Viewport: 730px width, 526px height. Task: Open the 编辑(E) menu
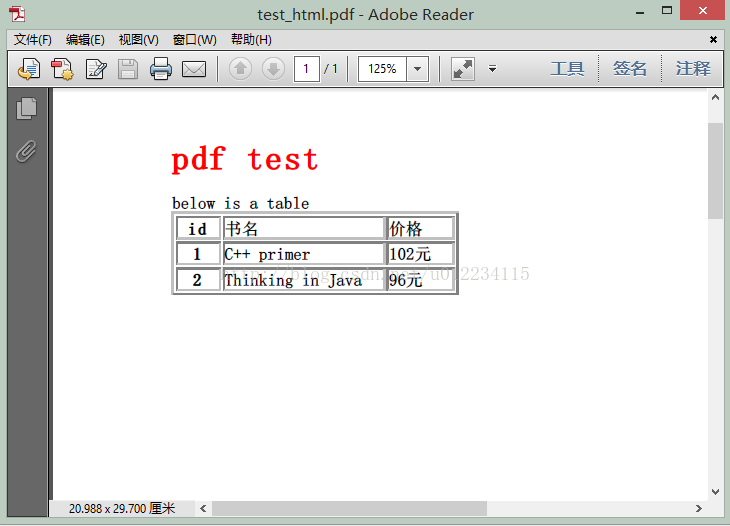pos(85,40)
